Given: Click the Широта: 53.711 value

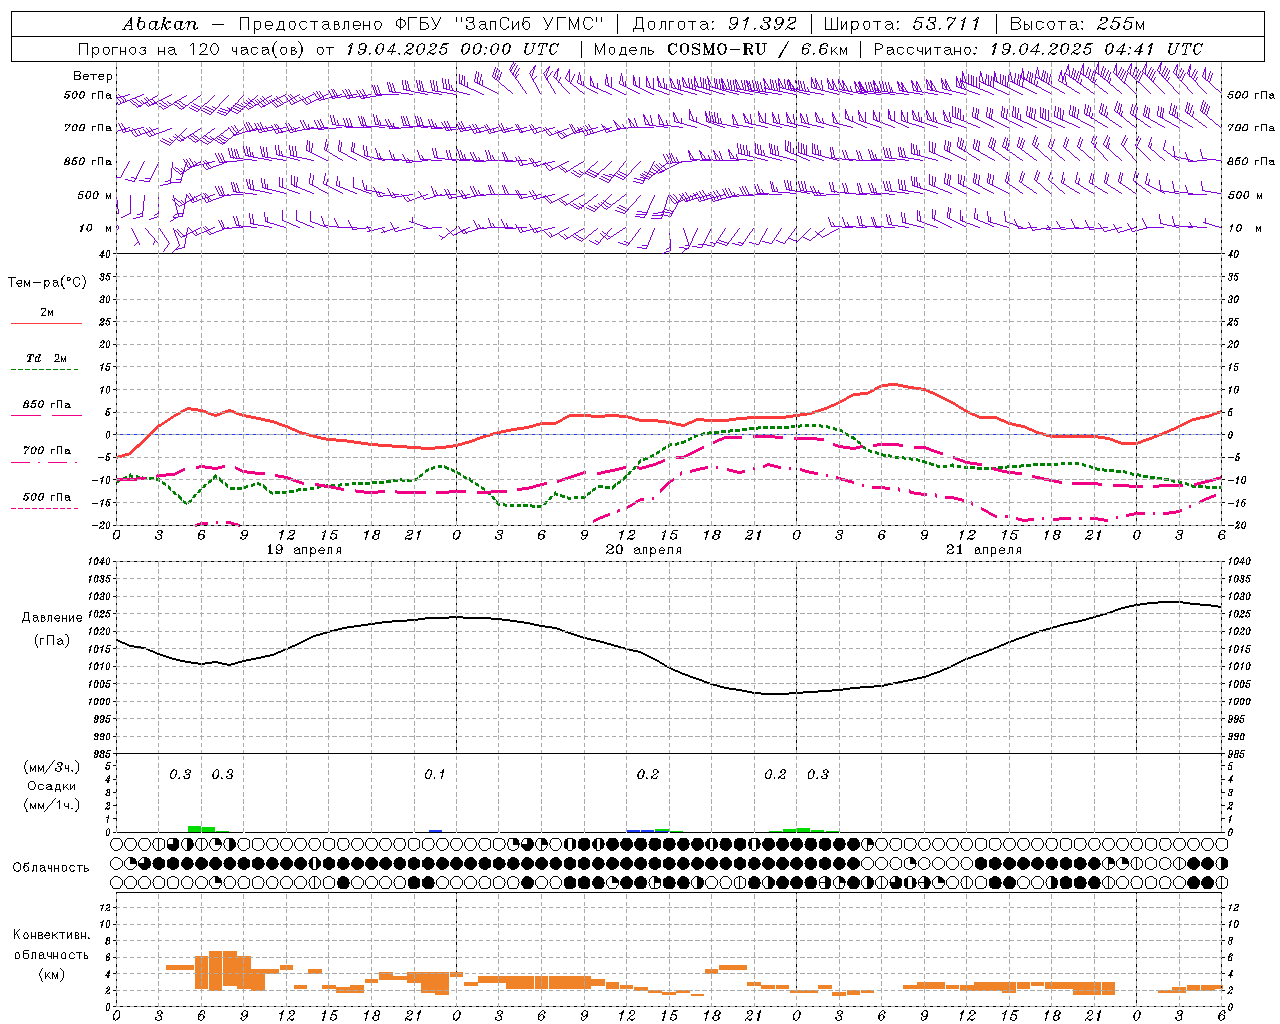Looking at the screenshot, I should click(x=901, y=24).
